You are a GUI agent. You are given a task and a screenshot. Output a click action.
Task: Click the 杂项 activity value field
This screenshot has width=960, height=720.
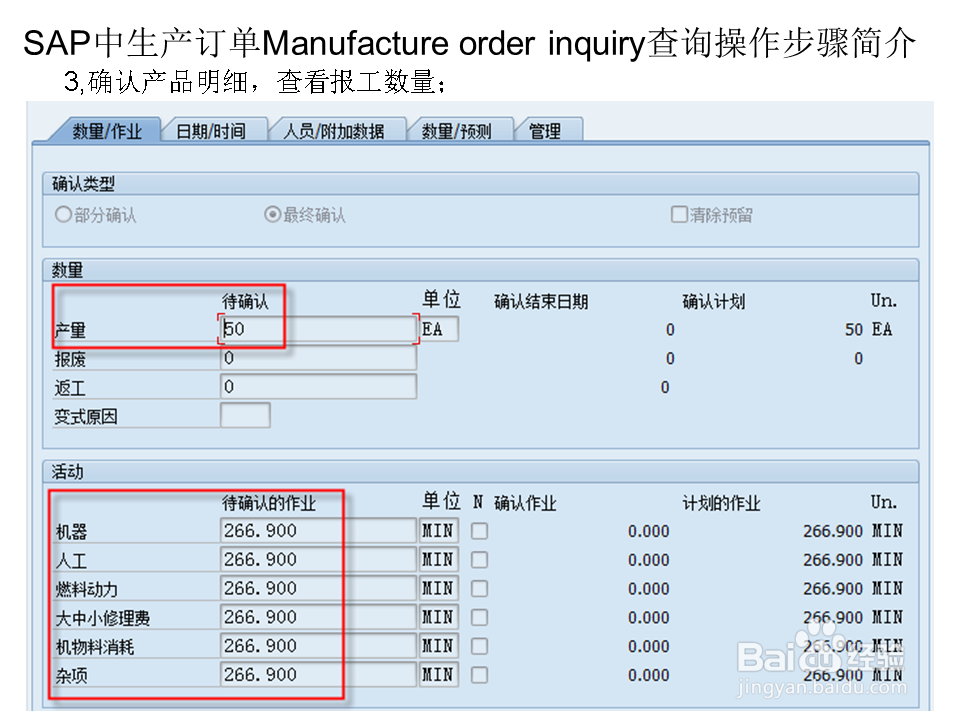tap(318, 674)
